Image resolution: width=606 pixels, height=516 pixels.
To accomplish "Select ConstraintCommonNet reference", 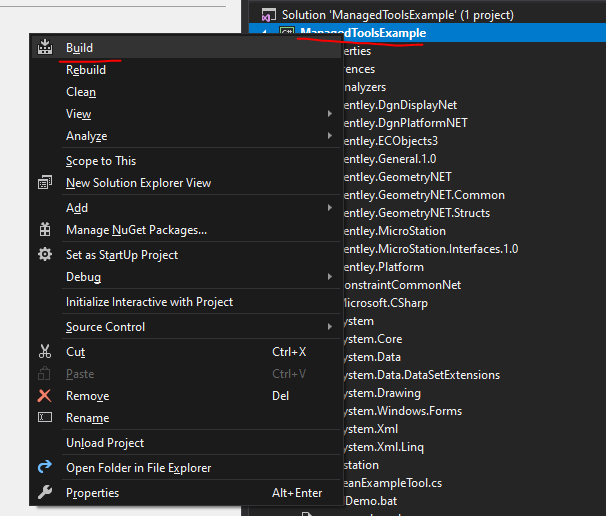I will point(402,285).
